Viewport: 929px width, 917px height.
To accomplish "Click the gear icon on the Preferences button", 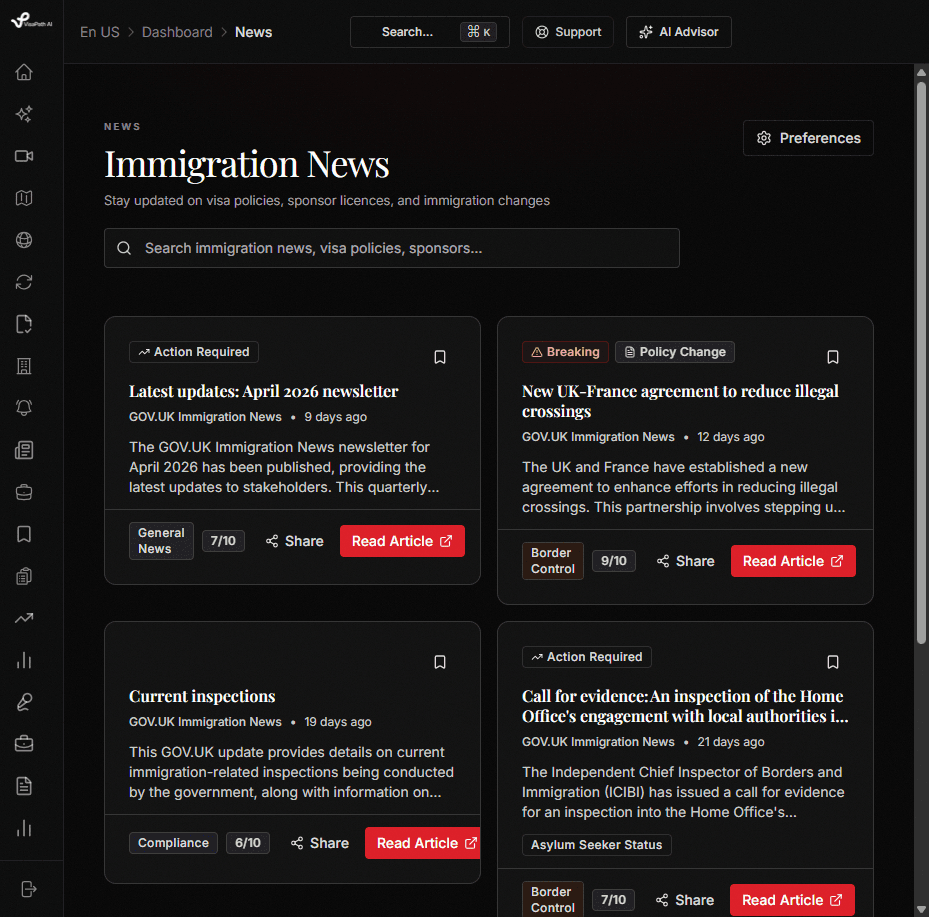I will coord(764,138).
